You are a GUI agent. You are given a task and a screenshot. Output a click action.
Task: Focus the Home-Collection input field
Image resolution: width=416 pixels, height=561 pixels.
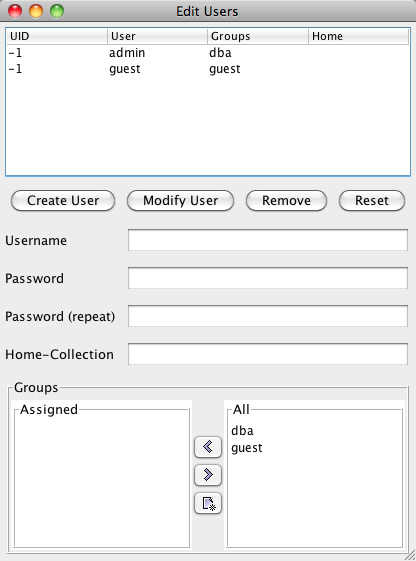click(x=268, y=354)
